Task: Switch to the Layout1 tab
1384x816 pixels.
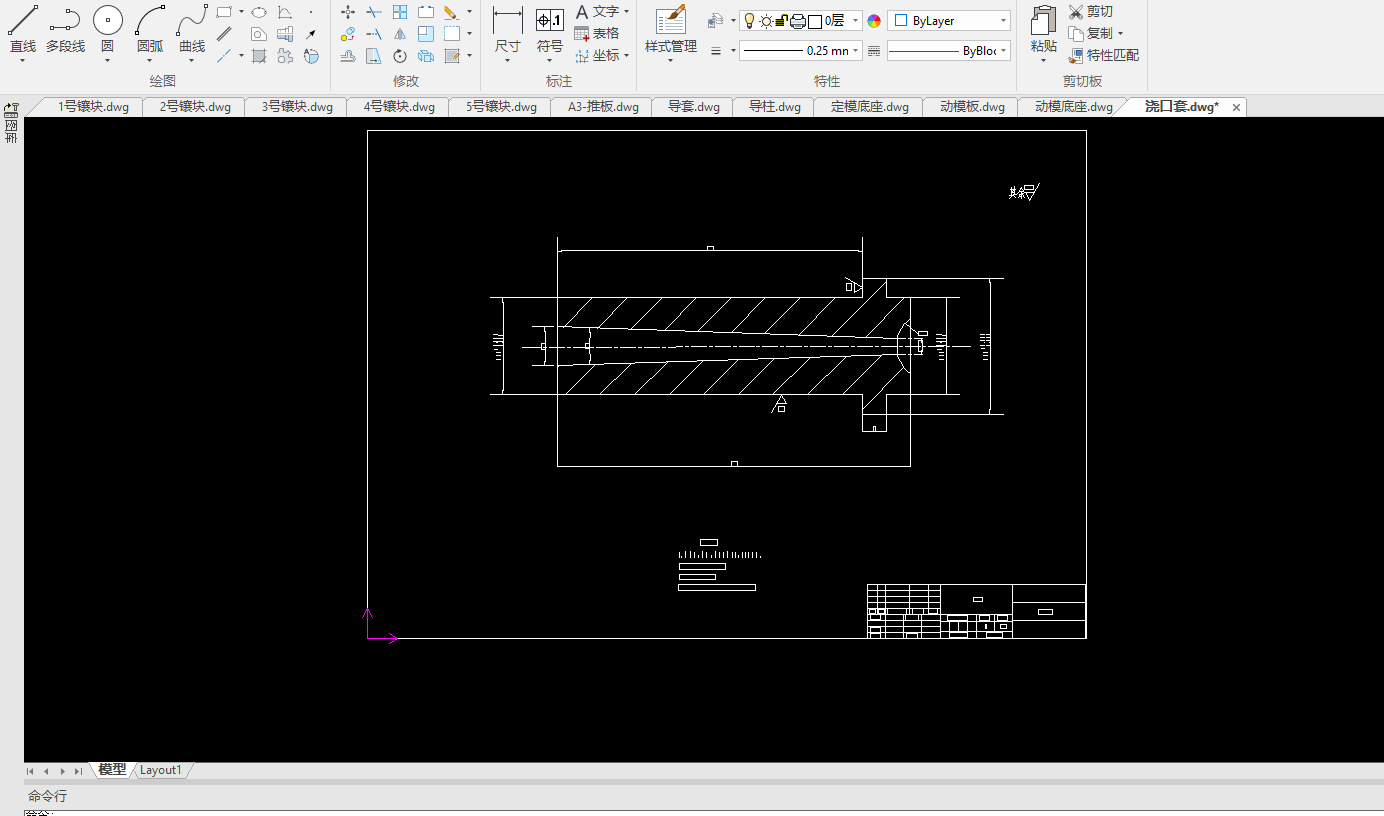Action: tap(161, 770)
